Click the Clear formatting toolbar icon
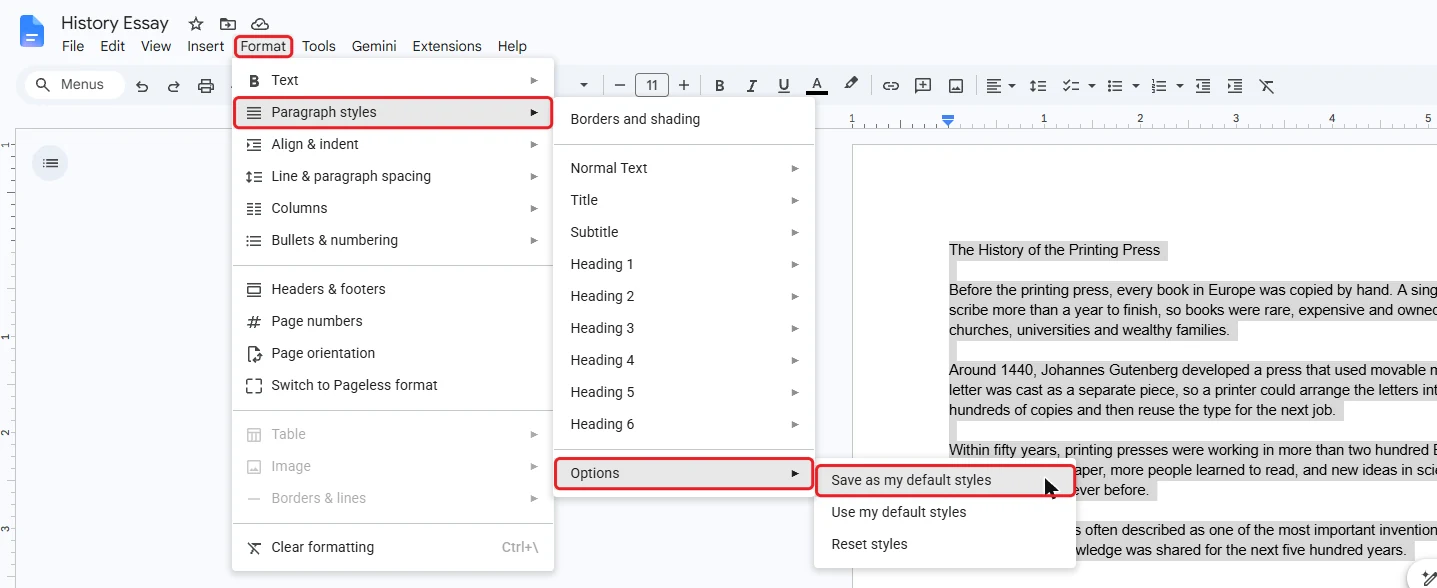 [x=1267, y=86]
